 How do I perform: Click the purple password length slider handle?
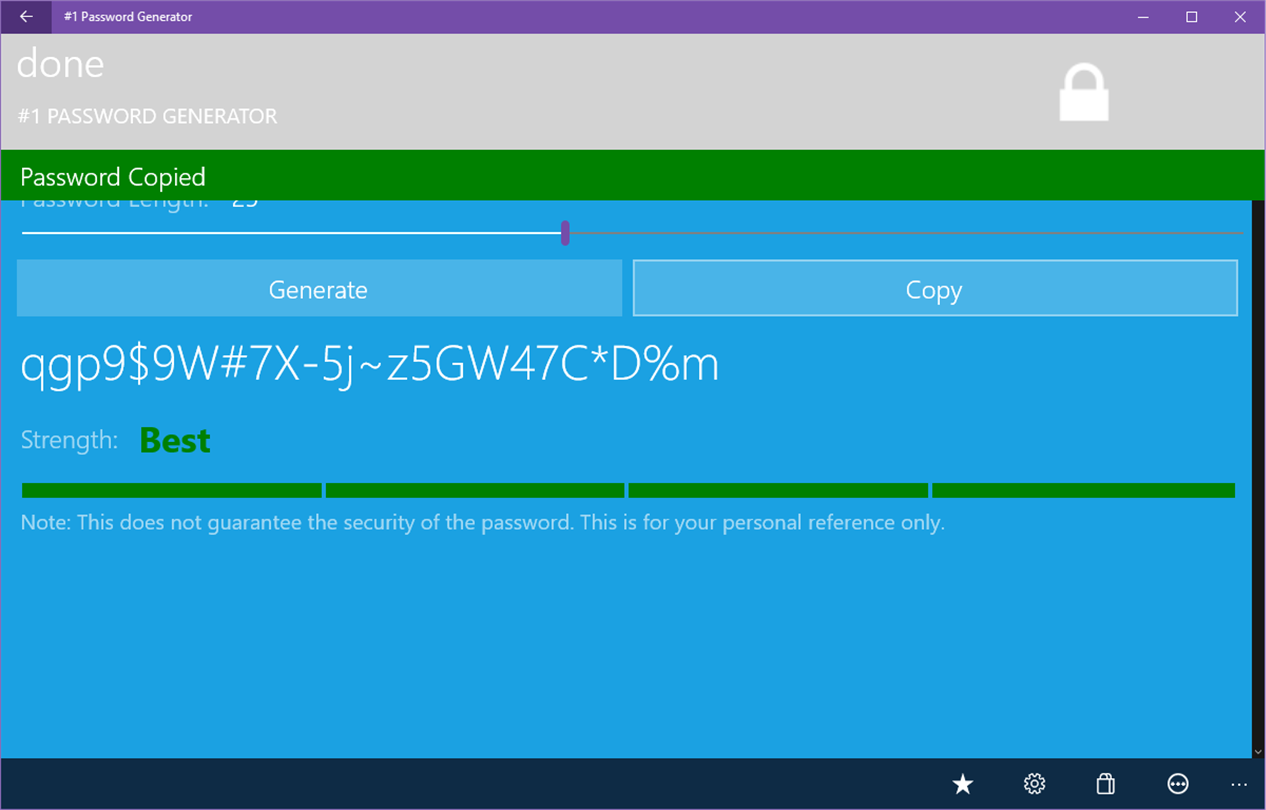click(x=565, y=233)
